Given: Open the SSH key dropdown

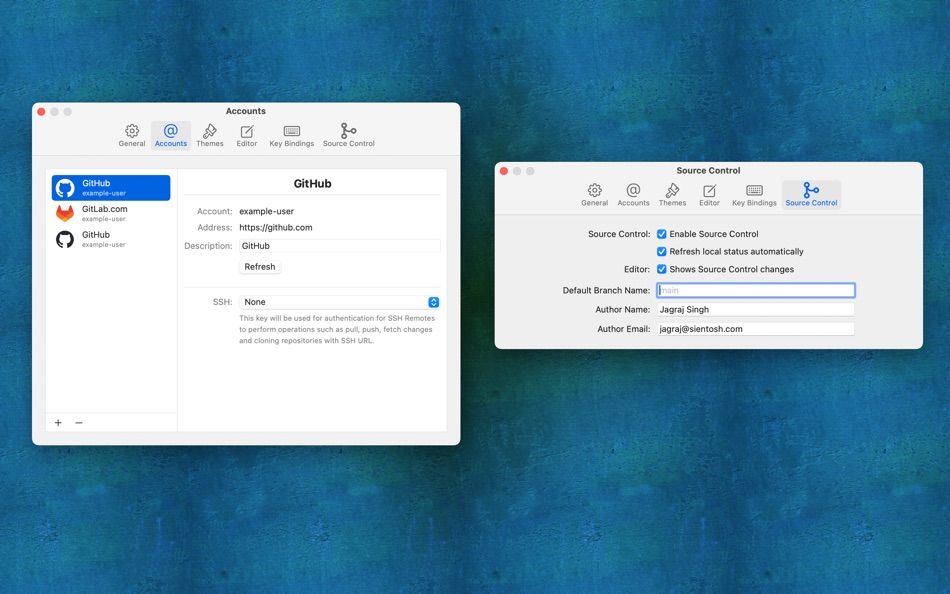Looking at the screenshot, I should tap(339, 302).
